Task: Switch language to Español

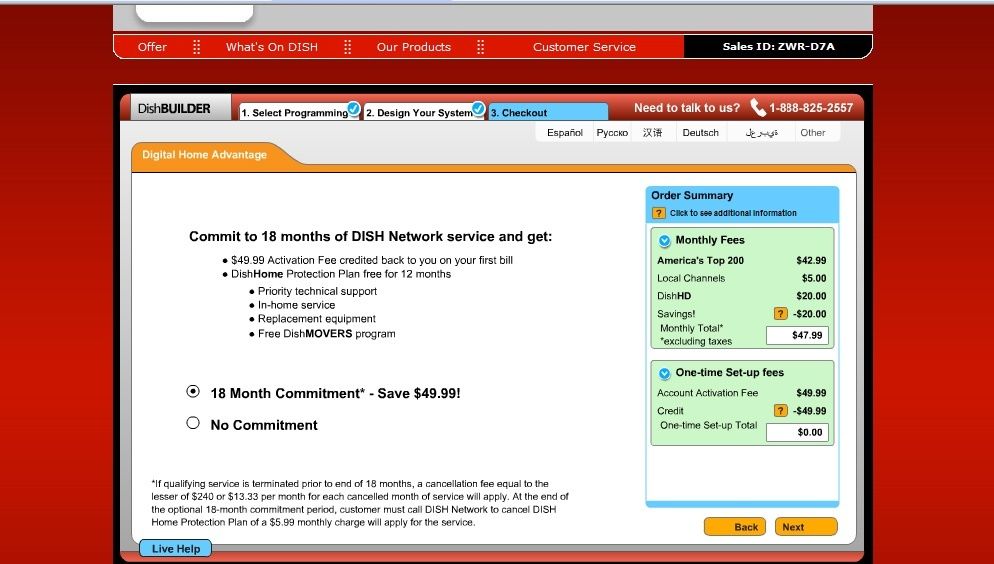Action: (x=565, y=132)
